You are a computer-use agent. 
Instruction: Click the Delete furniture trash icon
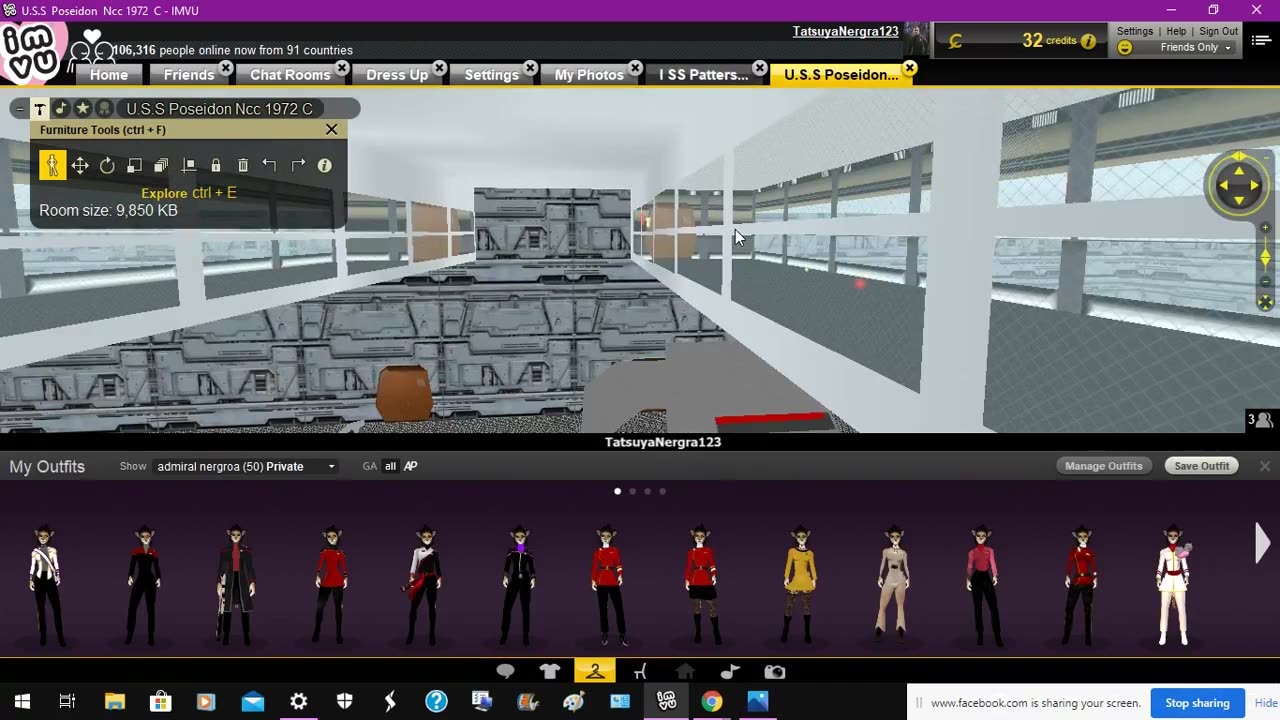tap(242, 165)
